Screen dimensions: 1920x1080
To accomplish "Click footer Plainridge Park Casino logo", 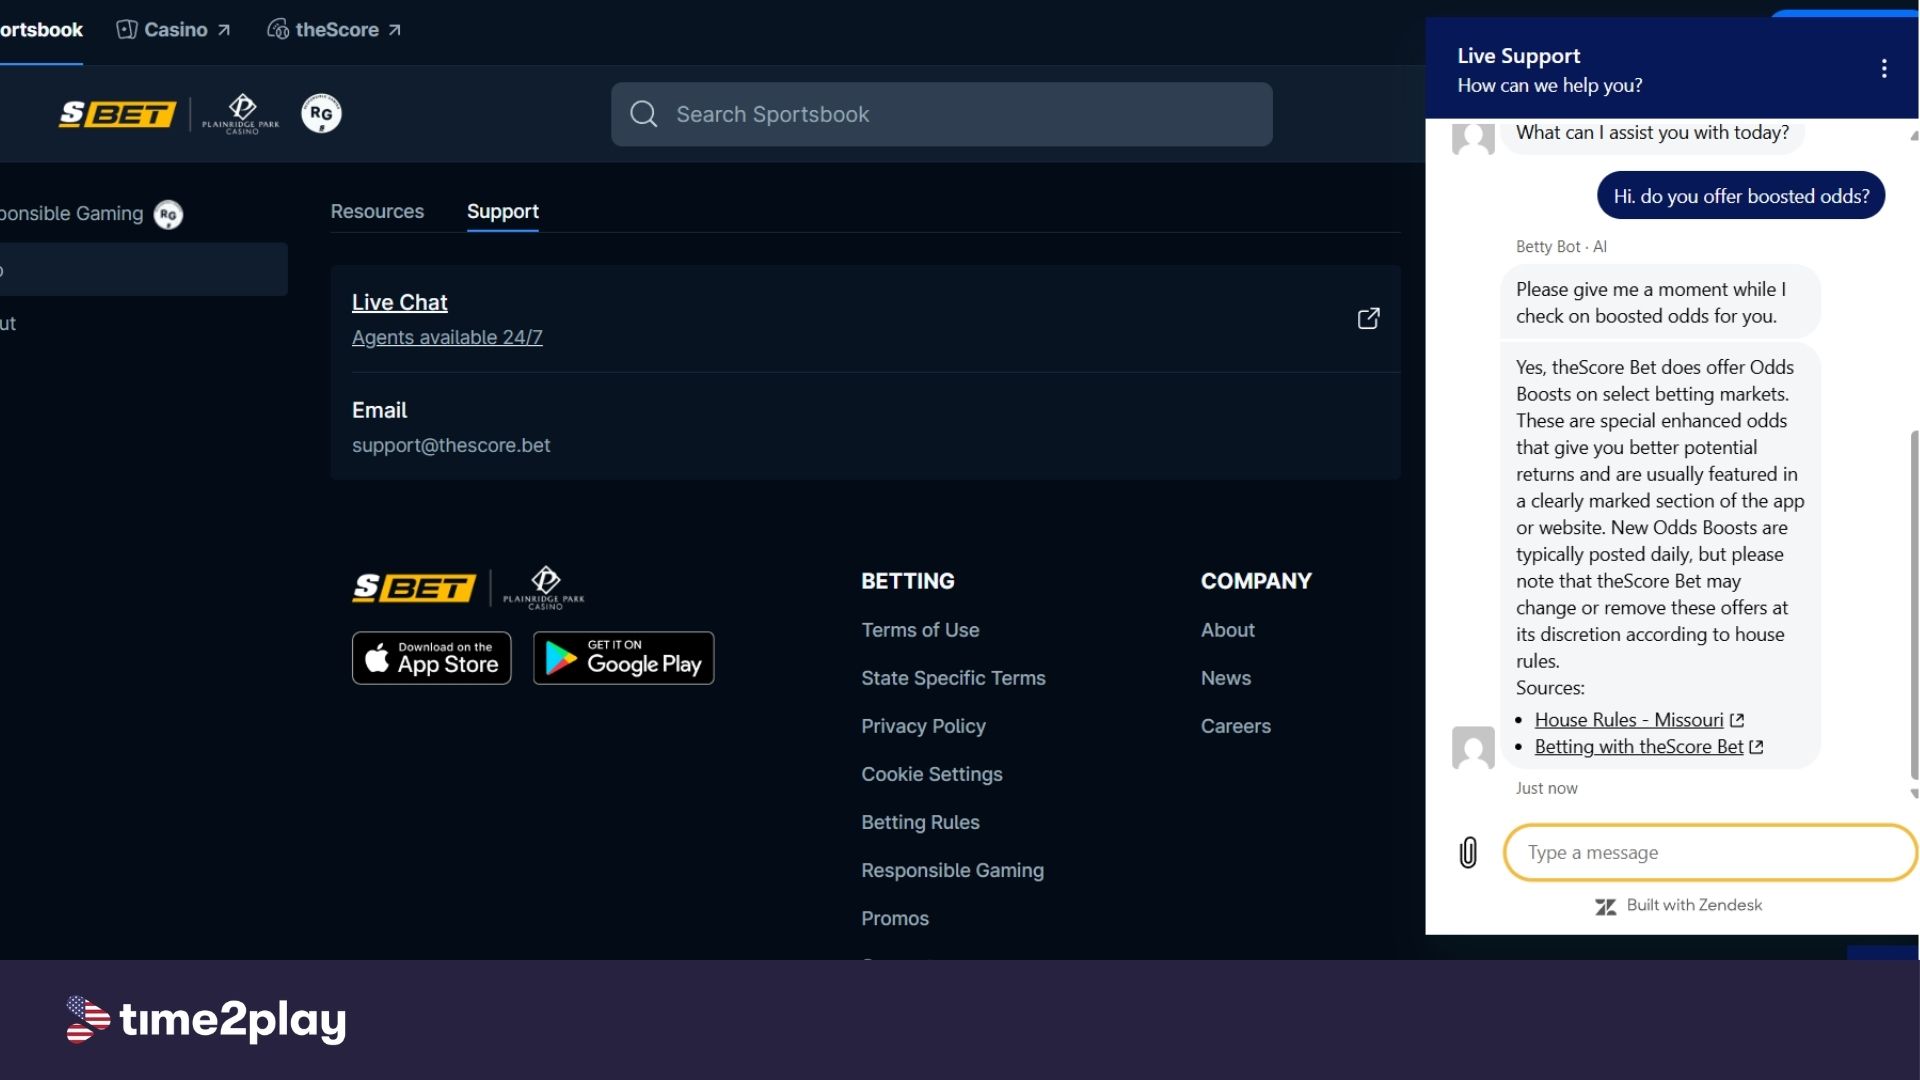I will tap(543, 588).
